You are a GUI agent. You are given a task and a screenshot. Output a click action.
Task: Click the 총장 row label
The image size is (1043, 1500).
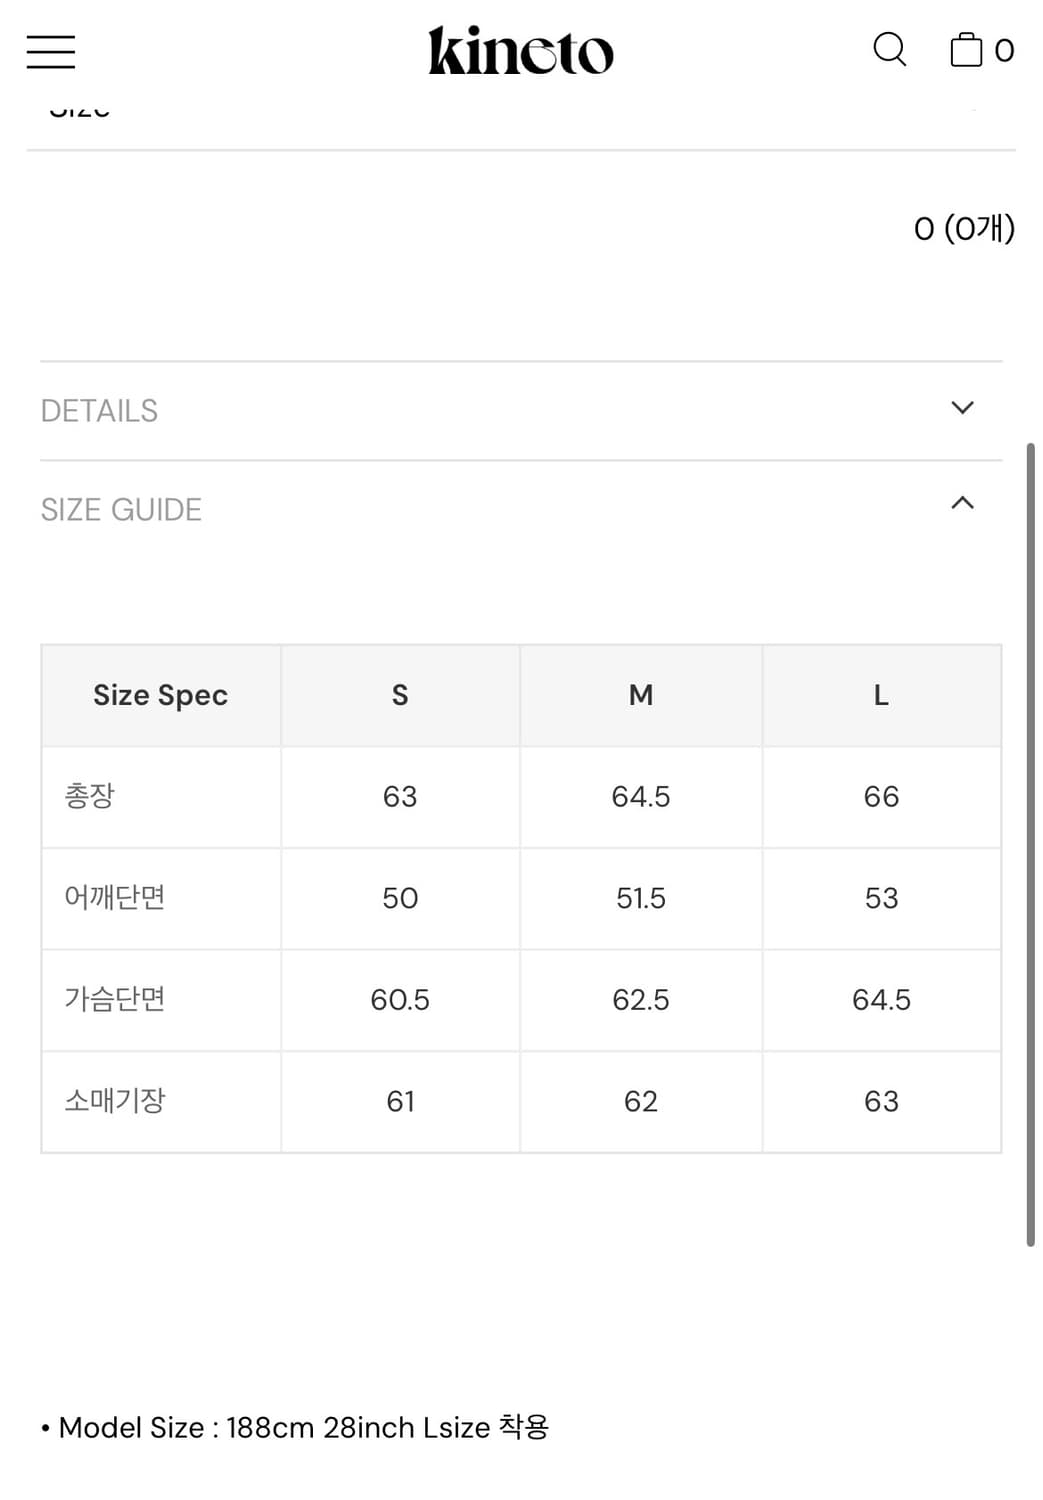[x=90, y=797]
